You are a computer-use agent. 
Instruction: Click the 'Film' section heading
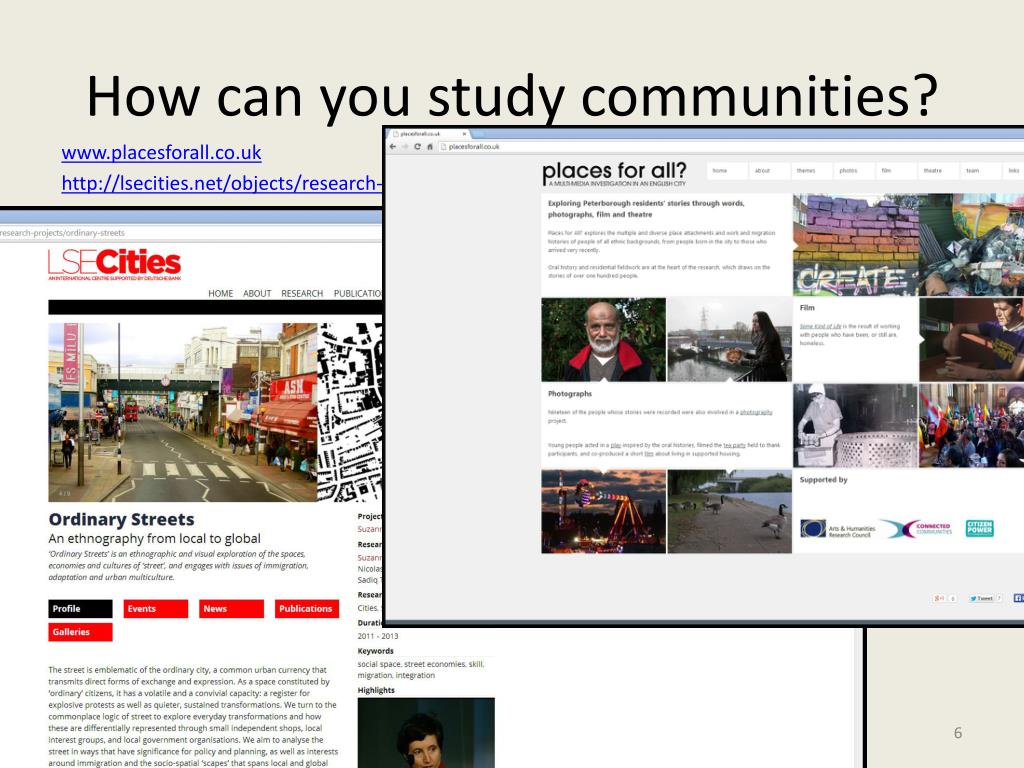[x=807, y=308]
